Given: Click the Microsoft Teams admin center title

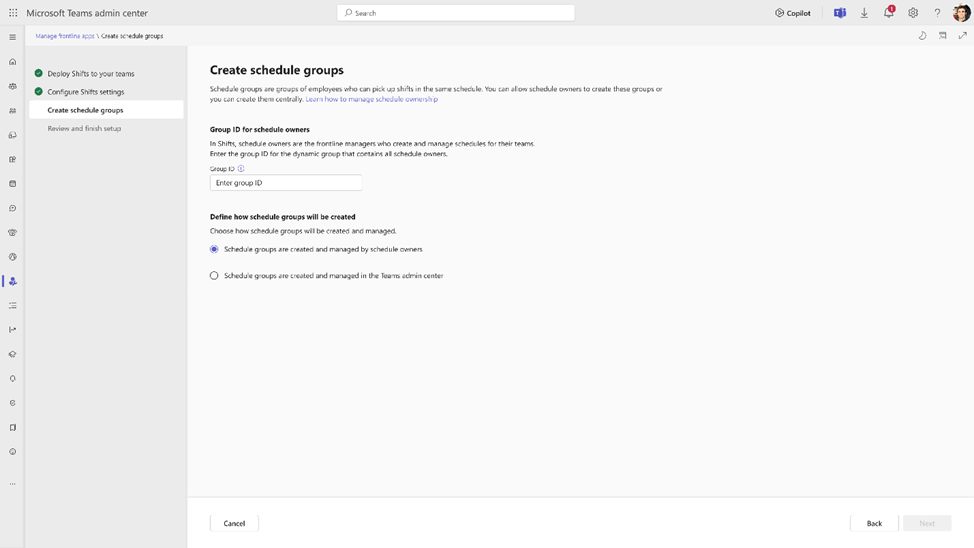Looking at the screenshot, I should pos(87,12).
